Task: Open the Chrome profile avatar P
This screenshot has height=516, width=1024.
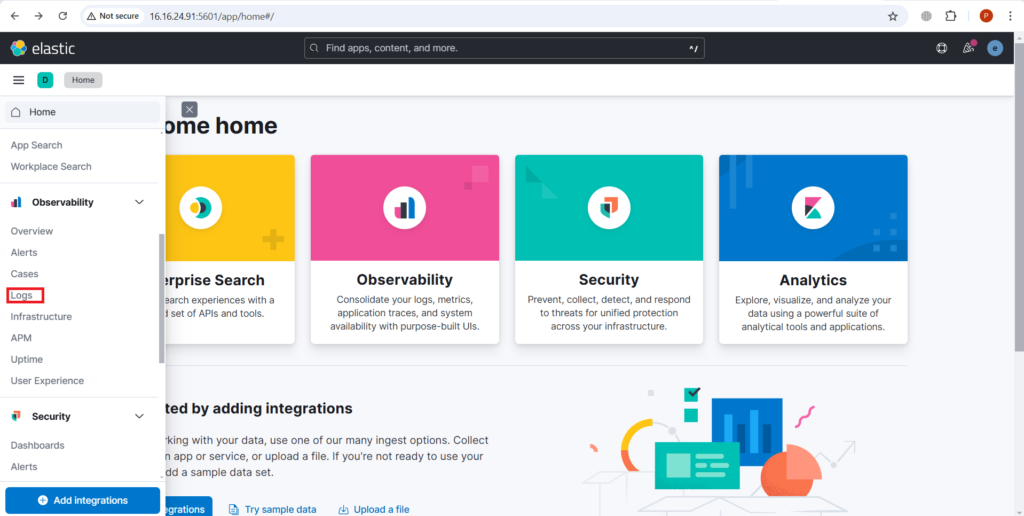Action: [x=986, y=16]
